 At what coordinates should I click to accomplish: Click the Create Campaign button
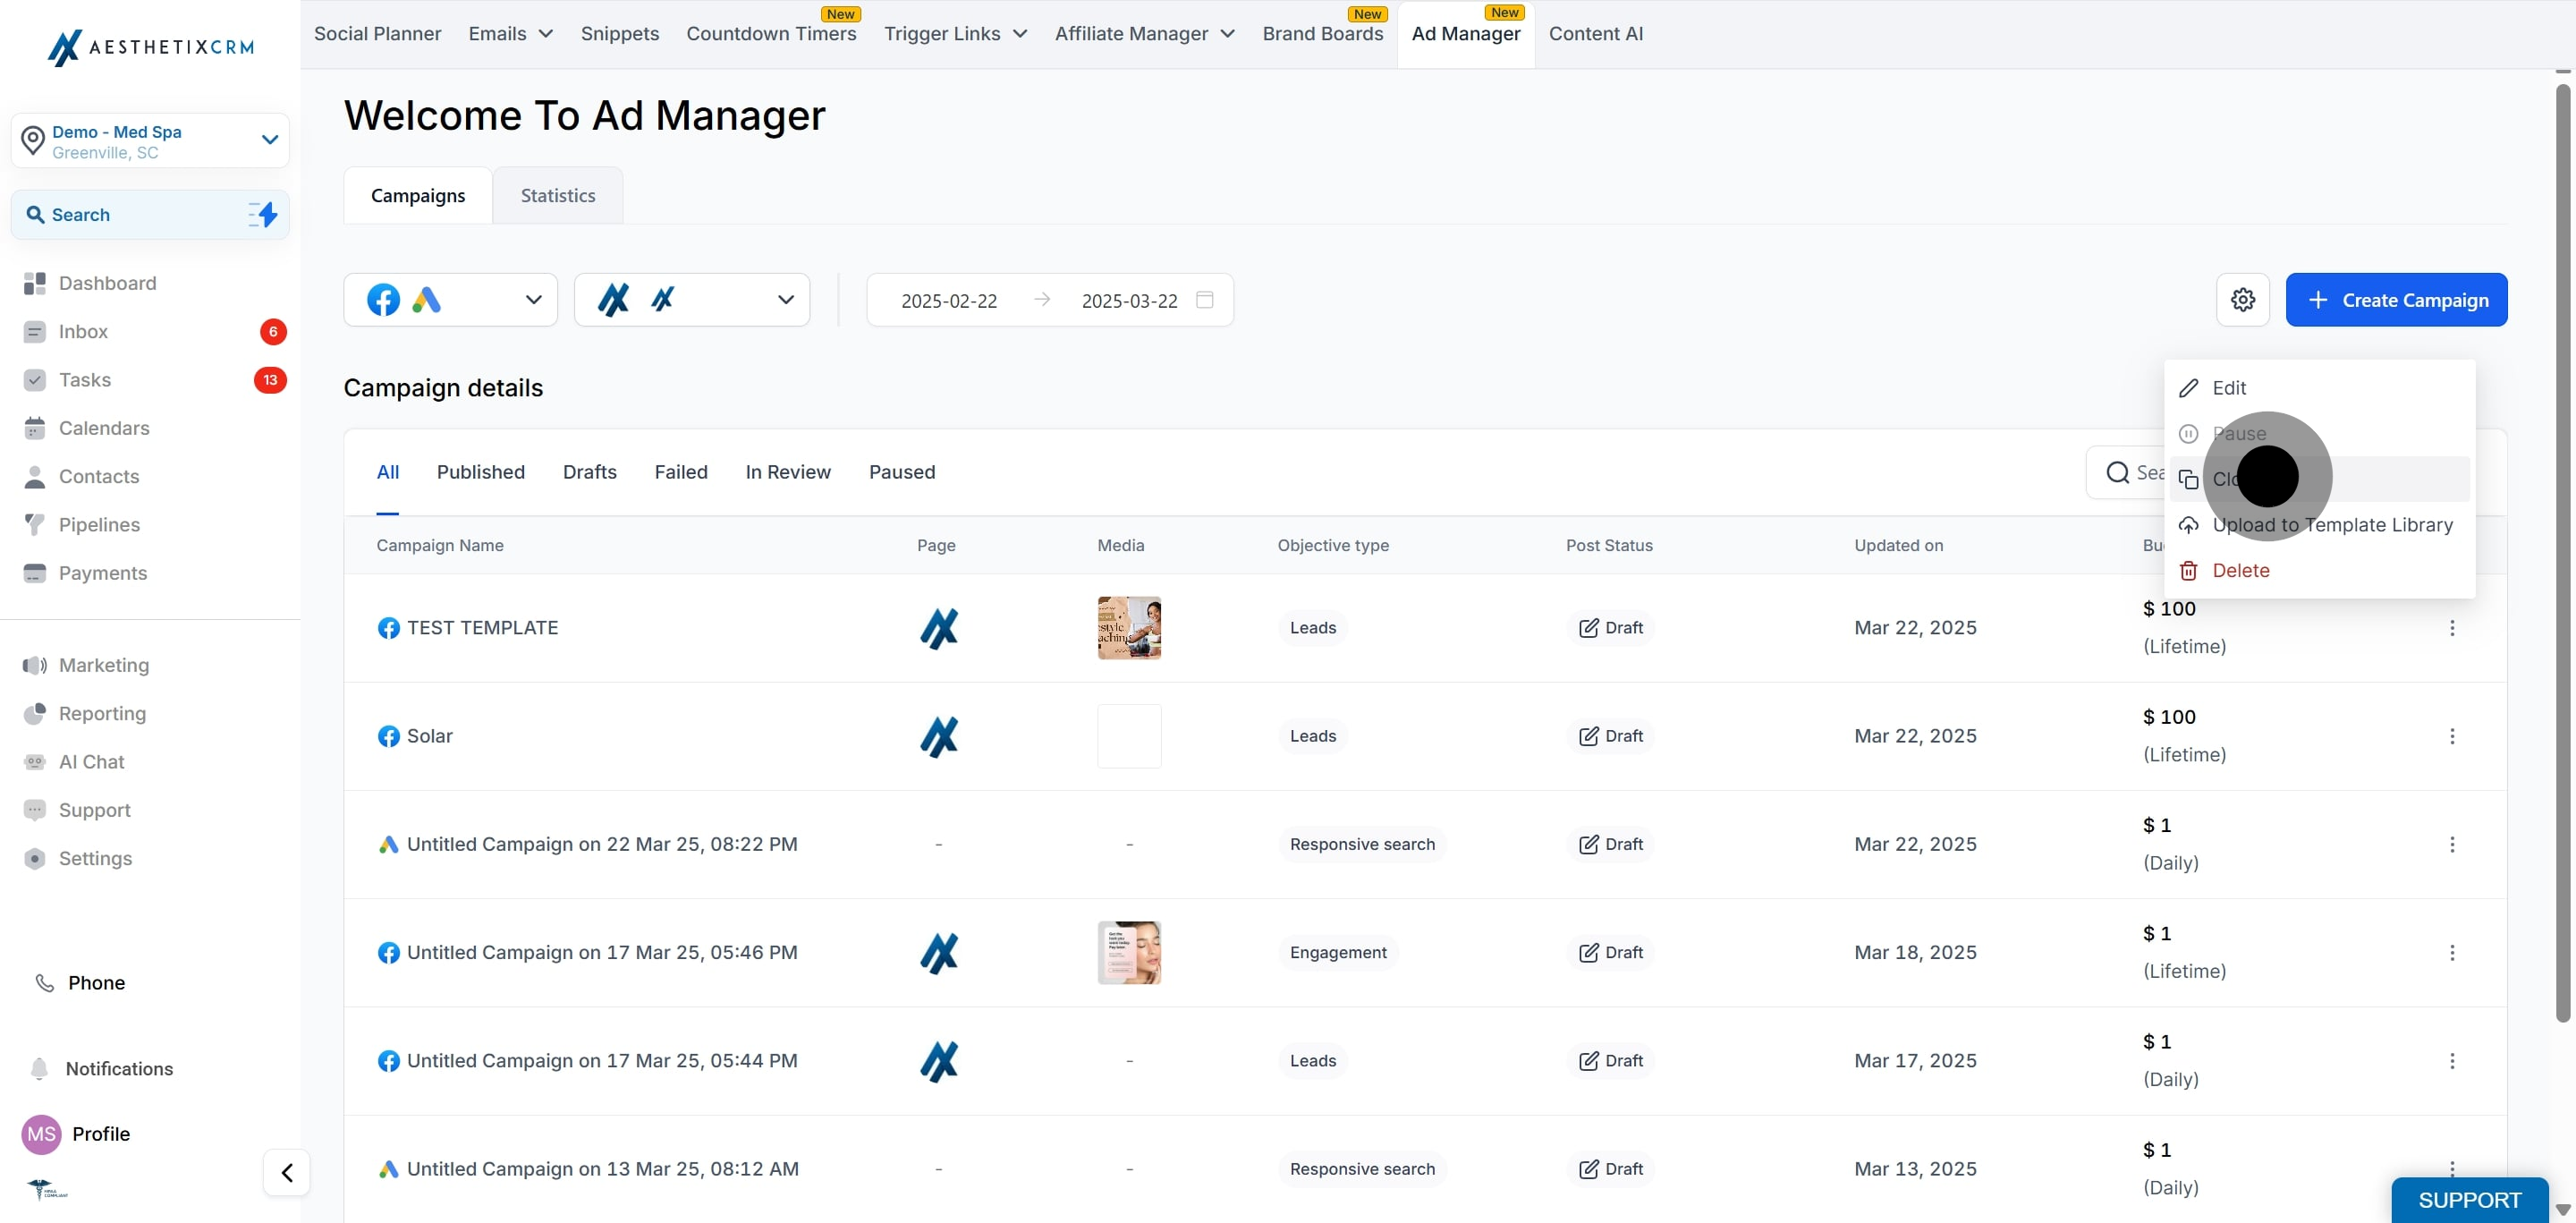click(x=2395, y=300)
